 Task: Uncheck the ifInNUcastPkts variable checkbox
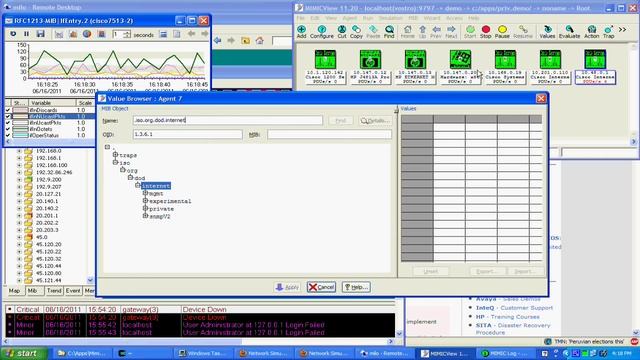[8, 116]
